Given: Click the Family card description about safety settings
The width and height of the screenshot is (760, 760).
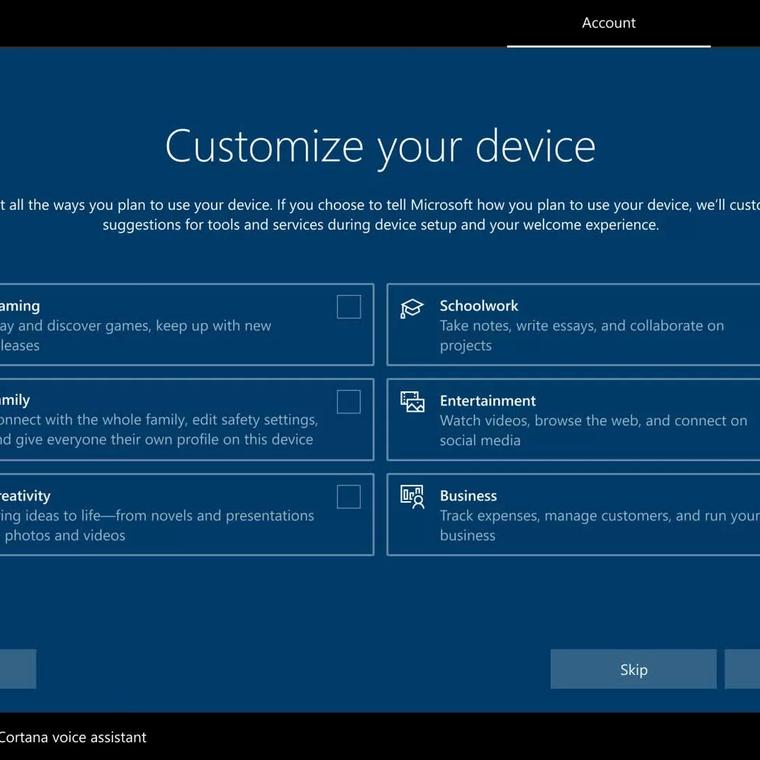Looking at the screenshot, I should pyautogui.click(x=157, y=430).
